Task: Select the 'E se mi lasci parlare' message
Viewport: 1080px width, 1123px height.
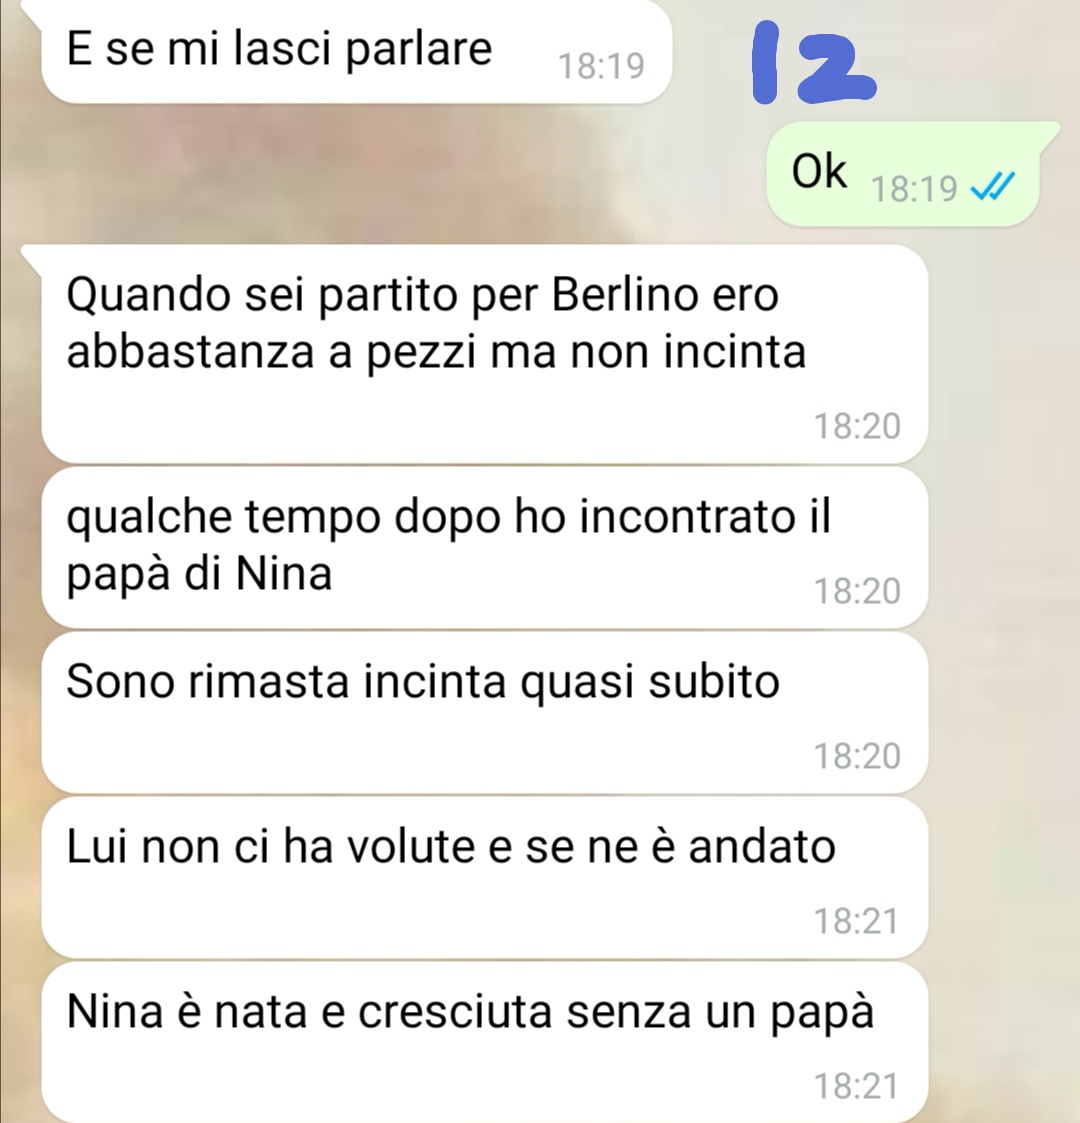Action: pyautogui.click(x=357, y=51)
